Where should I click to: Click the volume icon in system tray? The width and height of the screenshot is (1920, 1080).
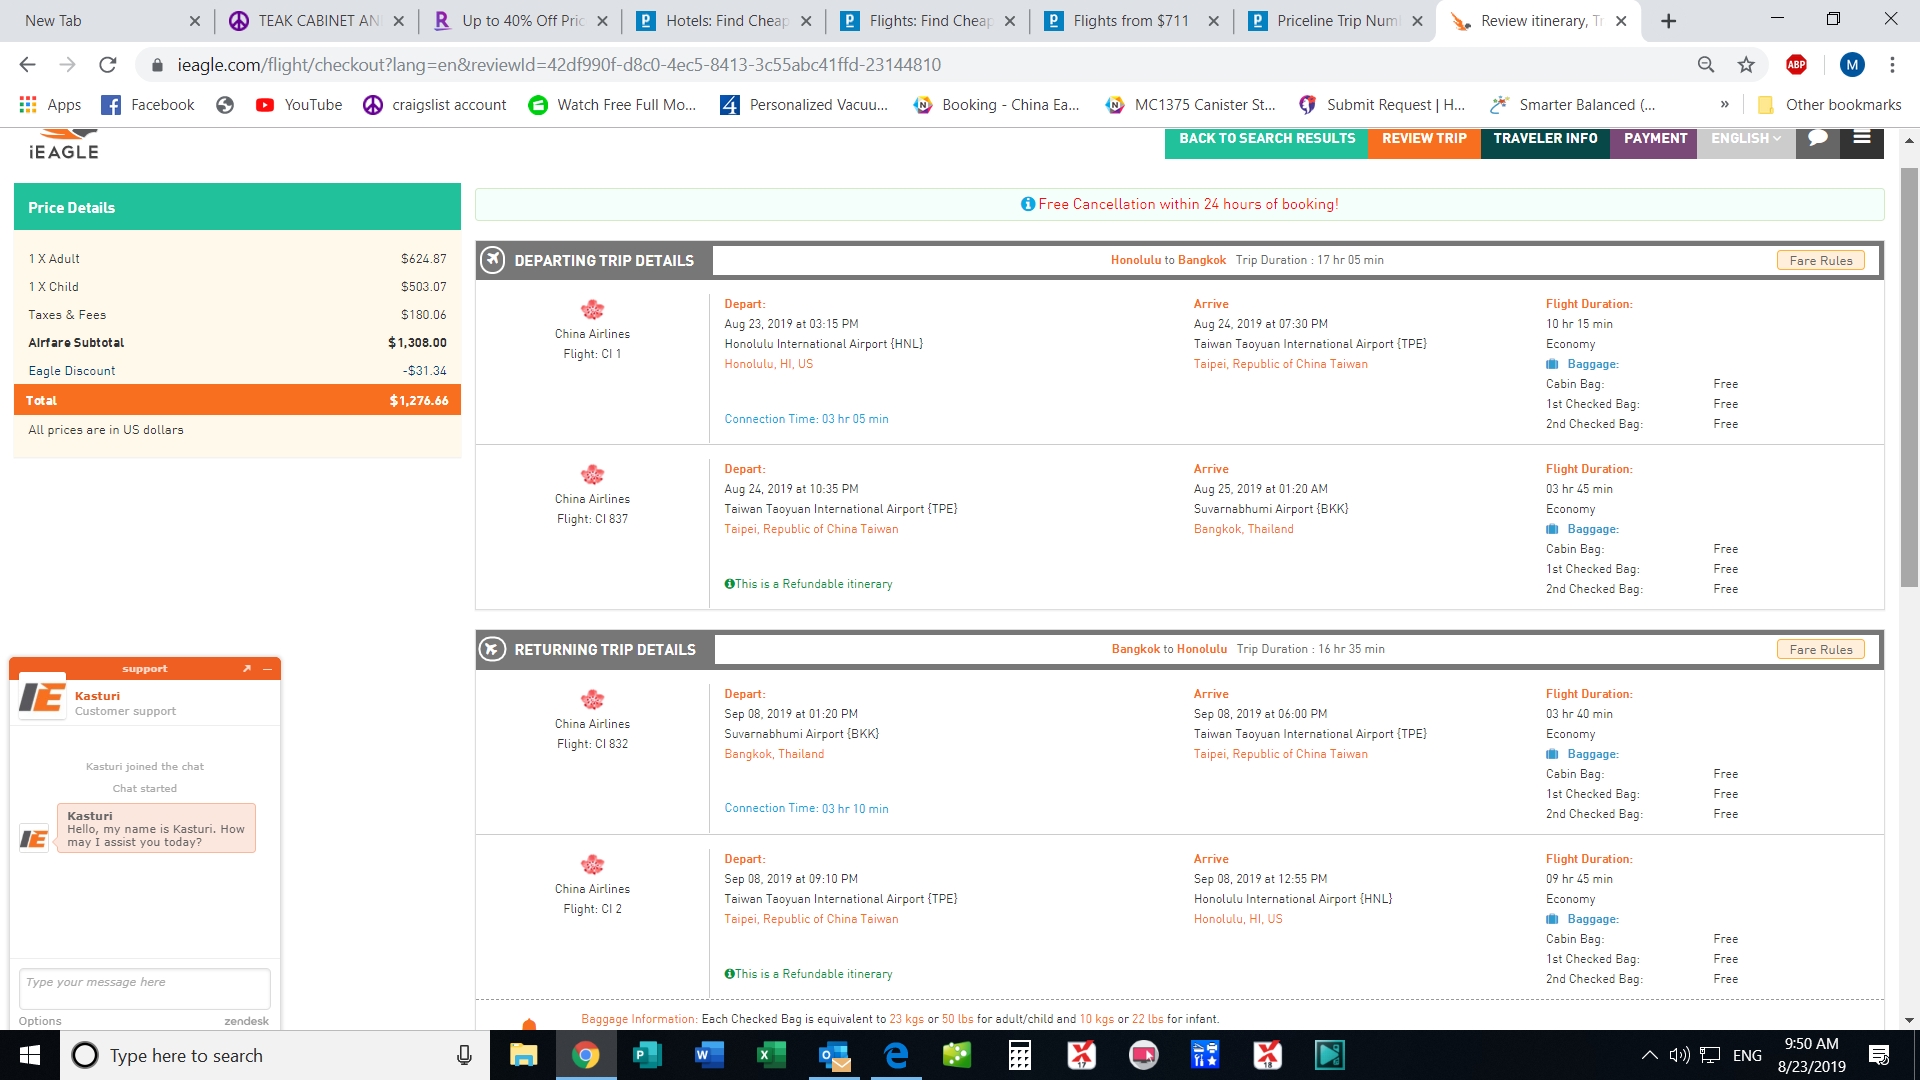[1679, 1055]
